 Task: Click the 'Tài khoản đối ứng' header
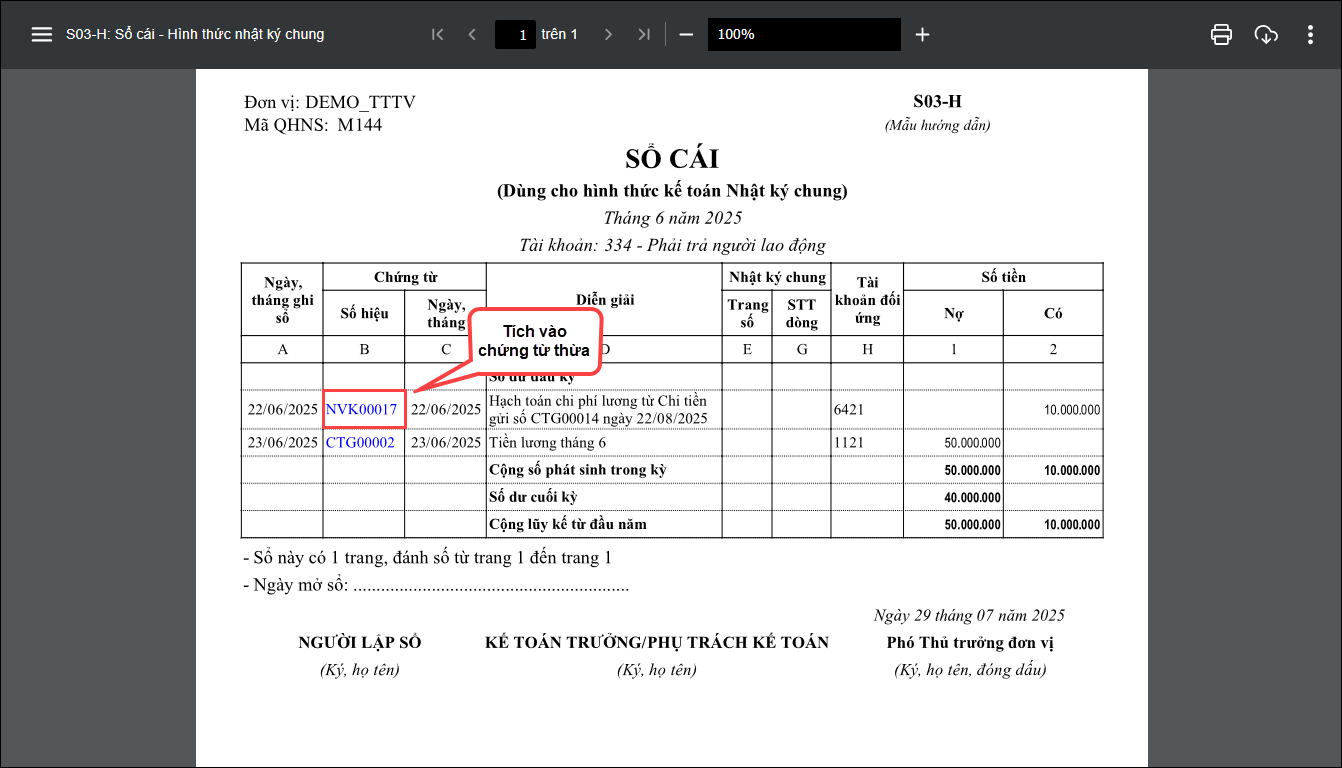coord(867,300)
